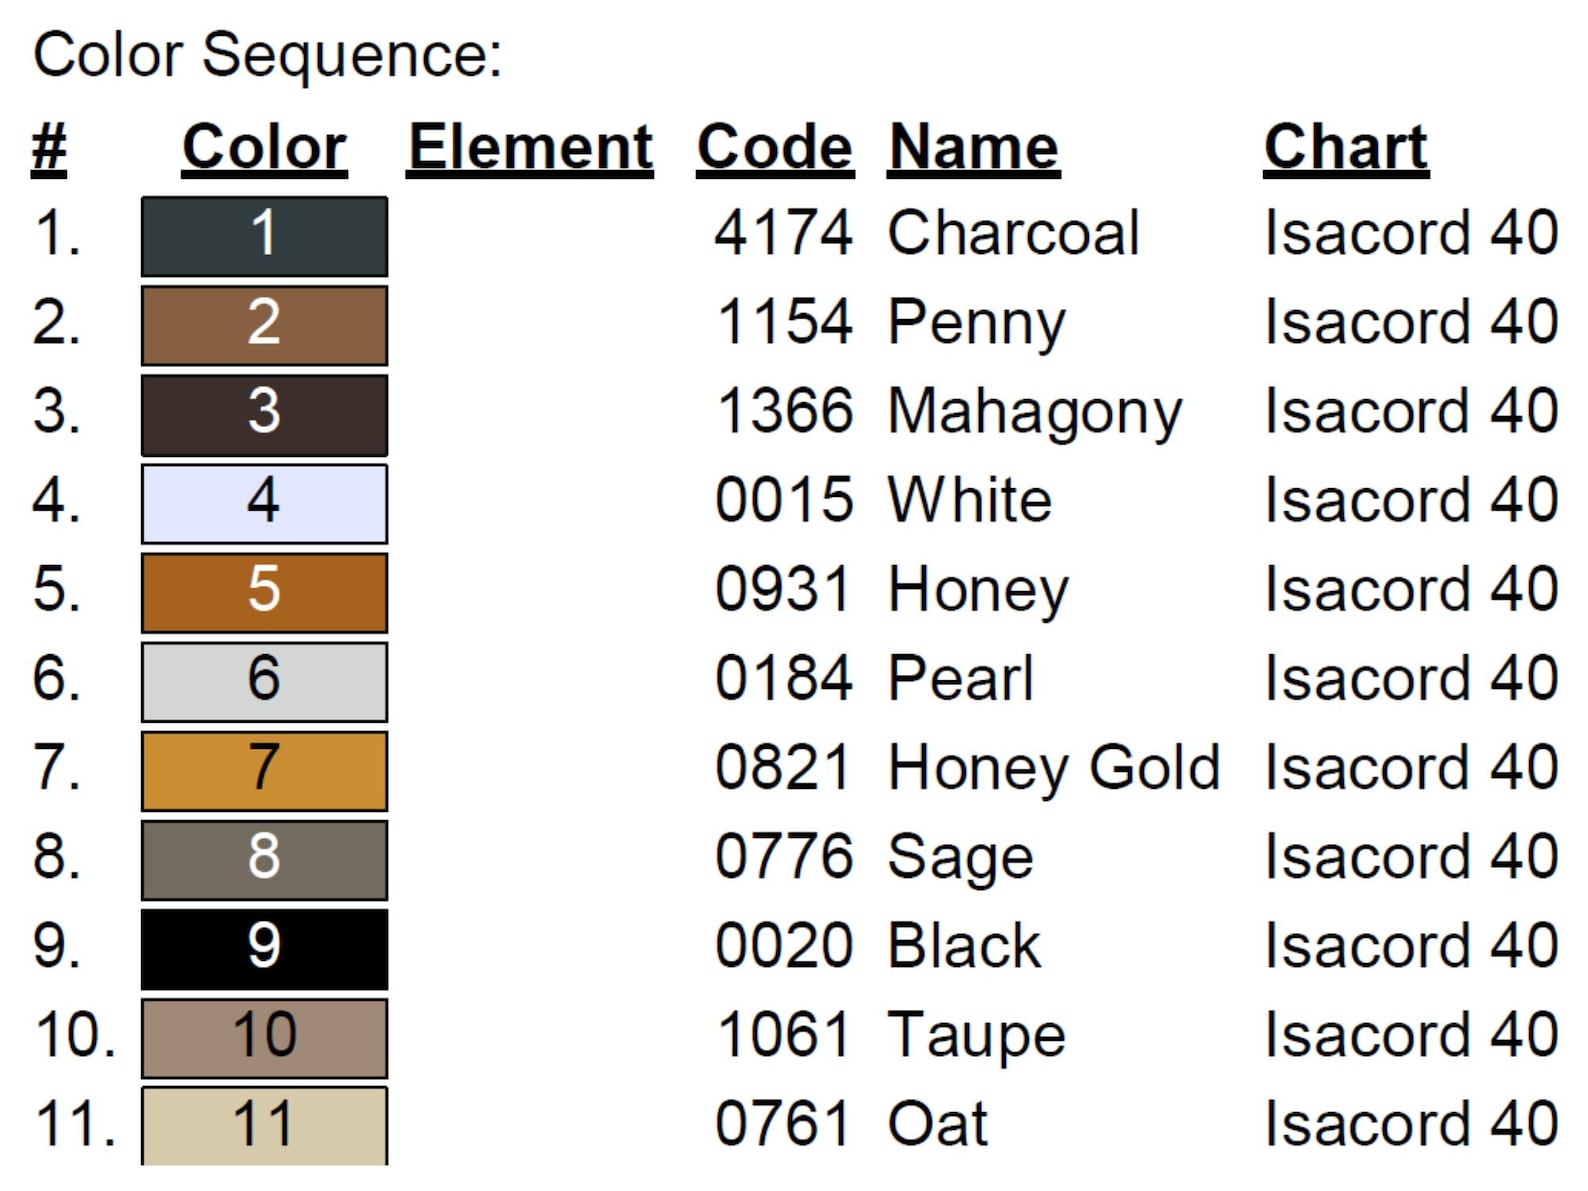Viewport: 1588px width, 1191px height.
Task: Select the Sage color swatch 8
Action: click(264, 859)
